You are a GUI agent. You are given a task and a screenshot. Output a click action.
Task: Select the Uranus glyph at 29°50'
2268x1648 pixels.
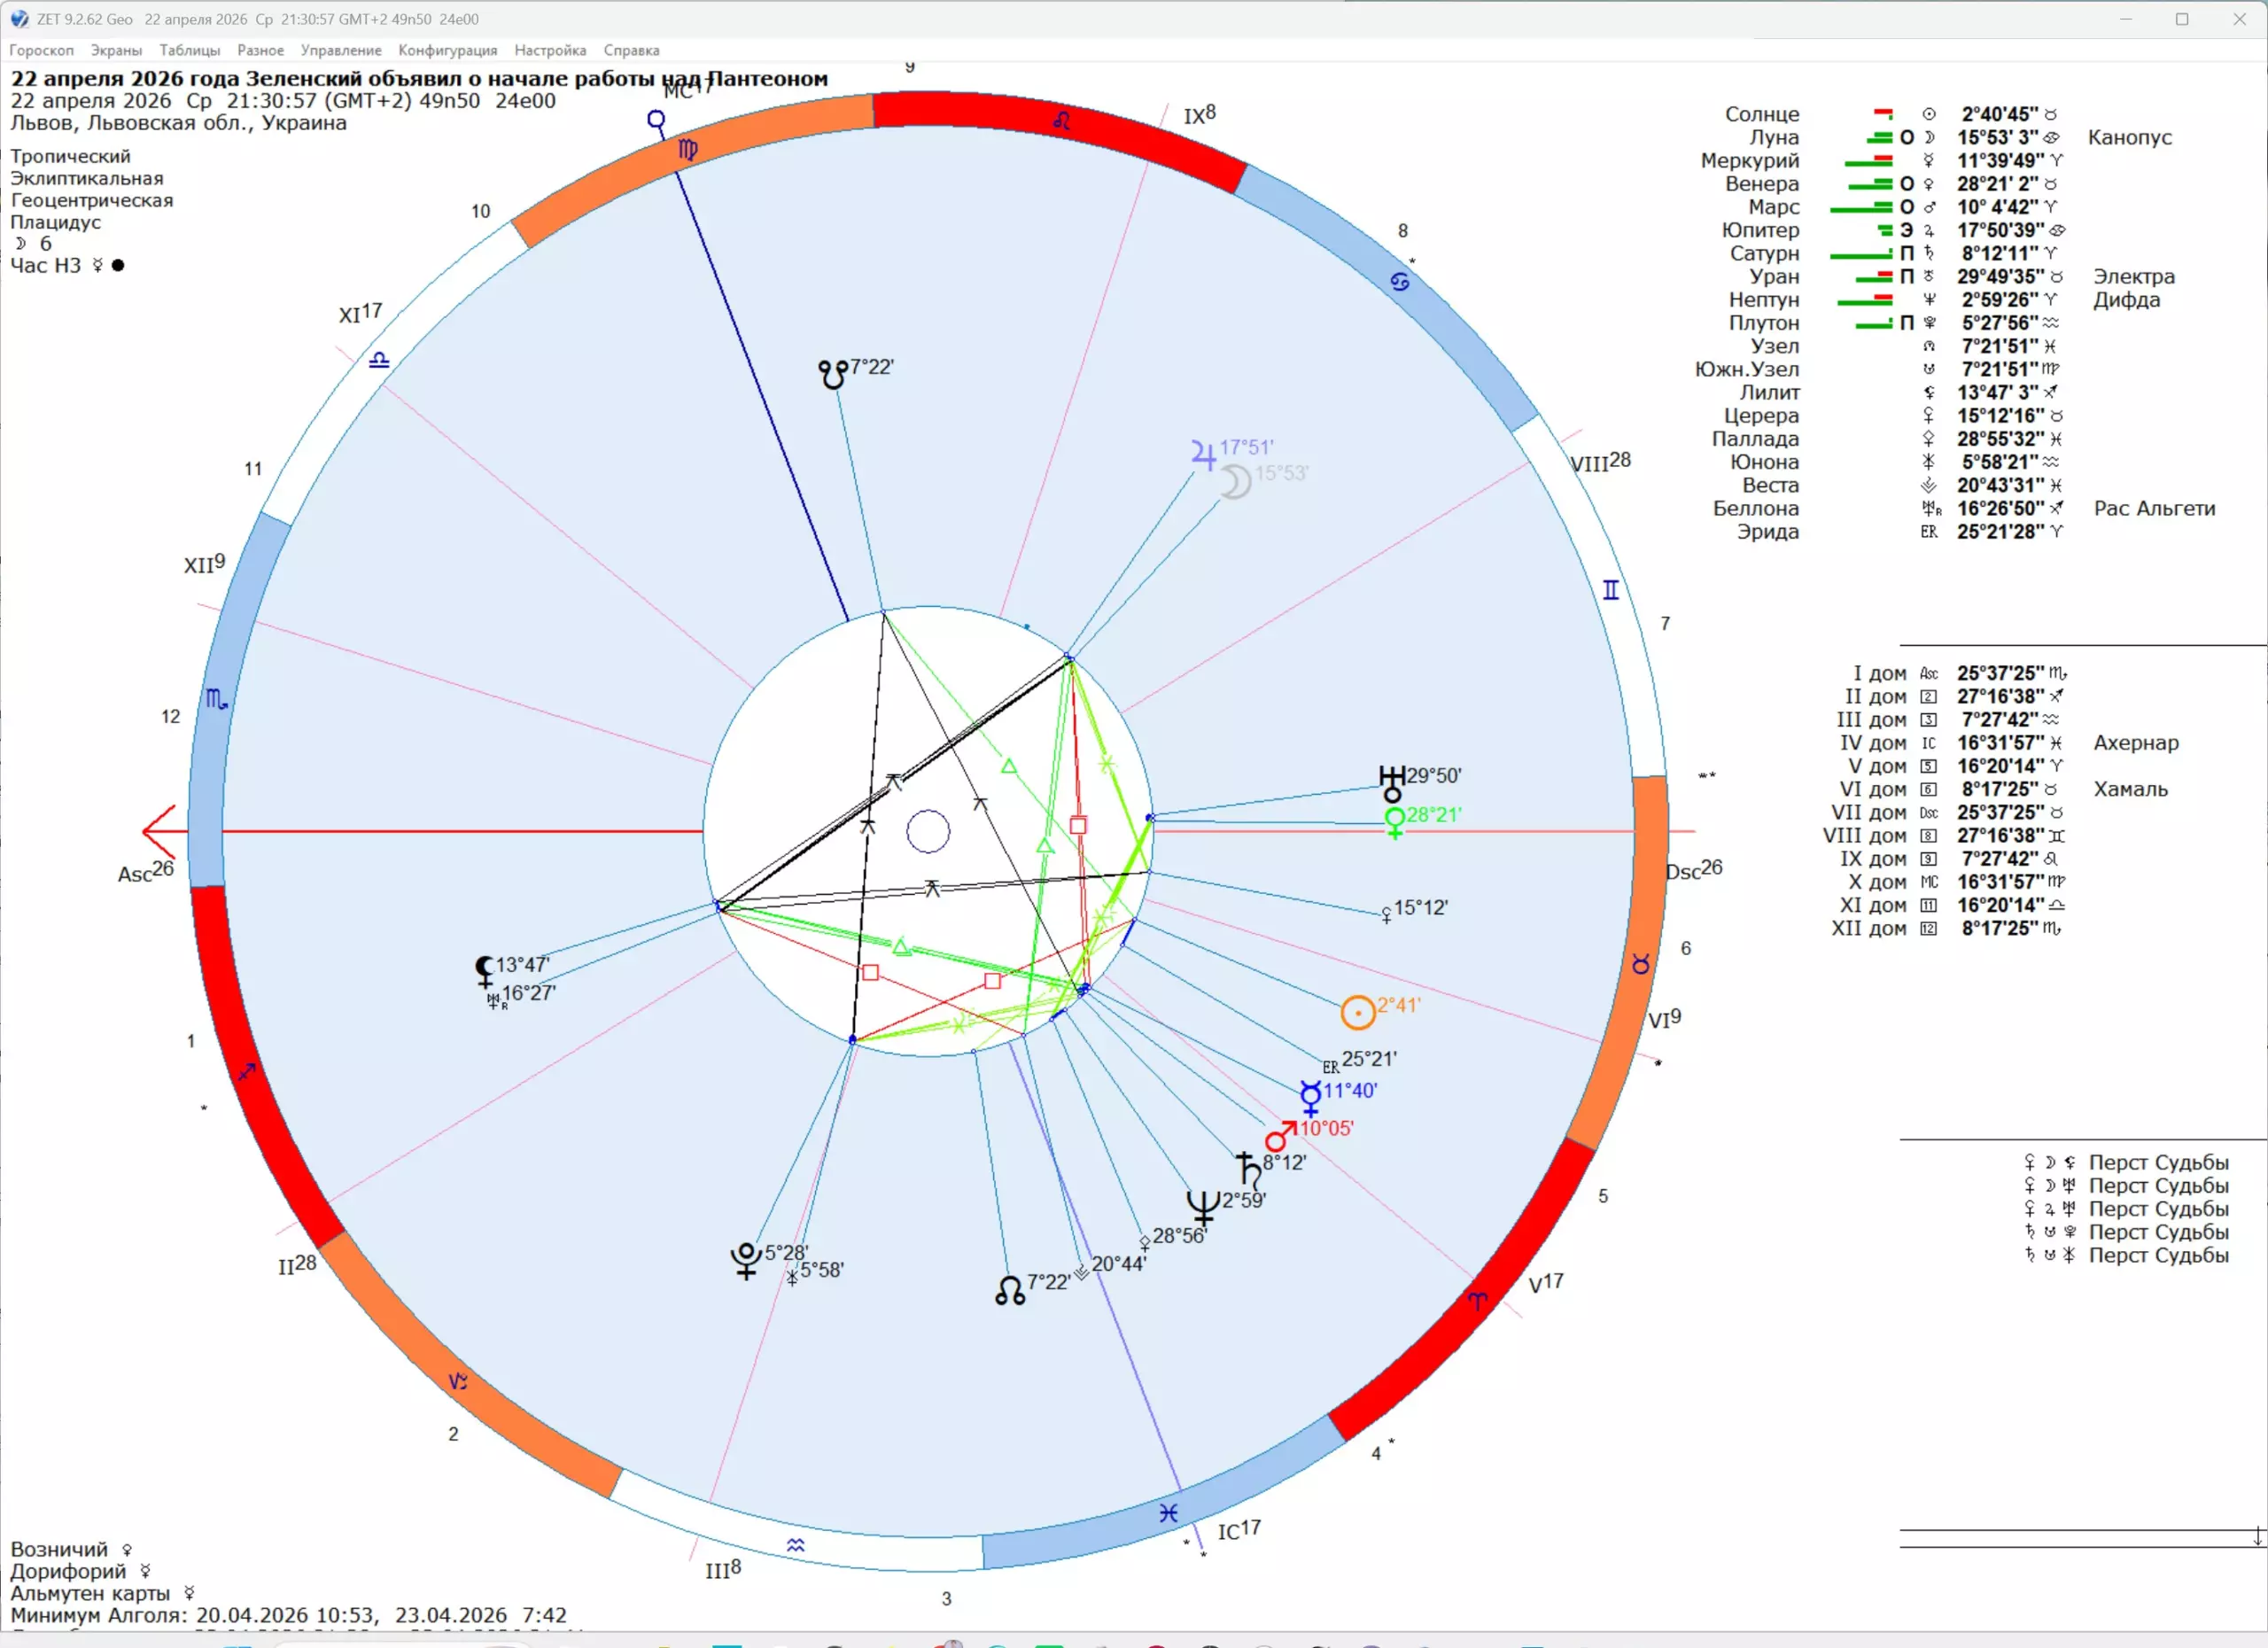pyautogui.click(x=1392, y=784)
